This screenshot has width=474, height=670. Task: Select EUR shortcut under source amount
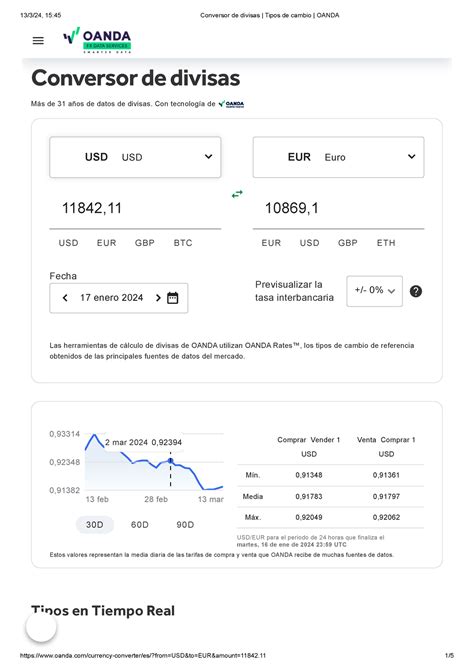106,243
